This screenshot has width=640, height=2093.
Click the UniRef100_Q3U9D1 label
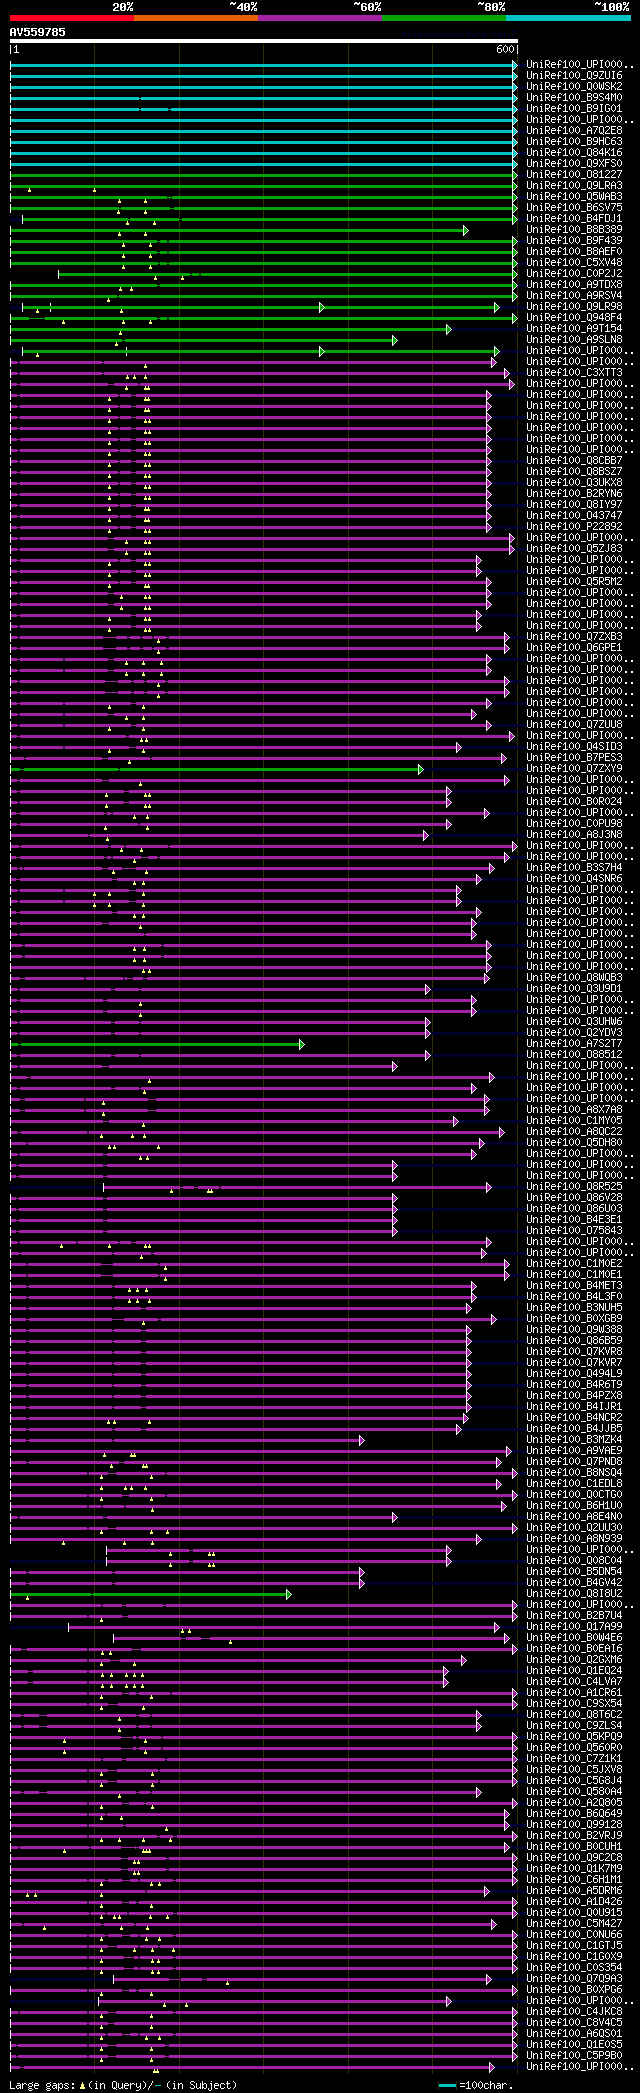coord(574,989)
